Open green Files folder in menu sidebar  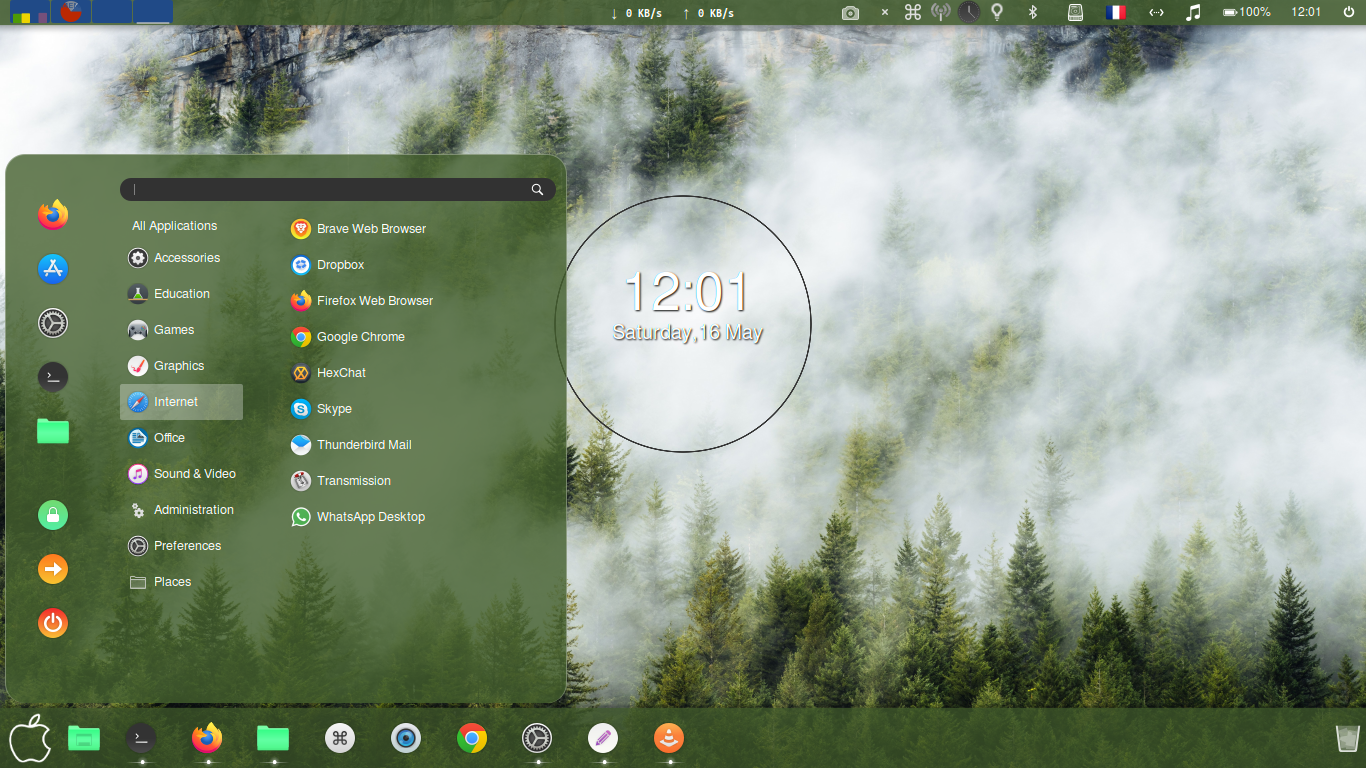(x=53, y=431)
